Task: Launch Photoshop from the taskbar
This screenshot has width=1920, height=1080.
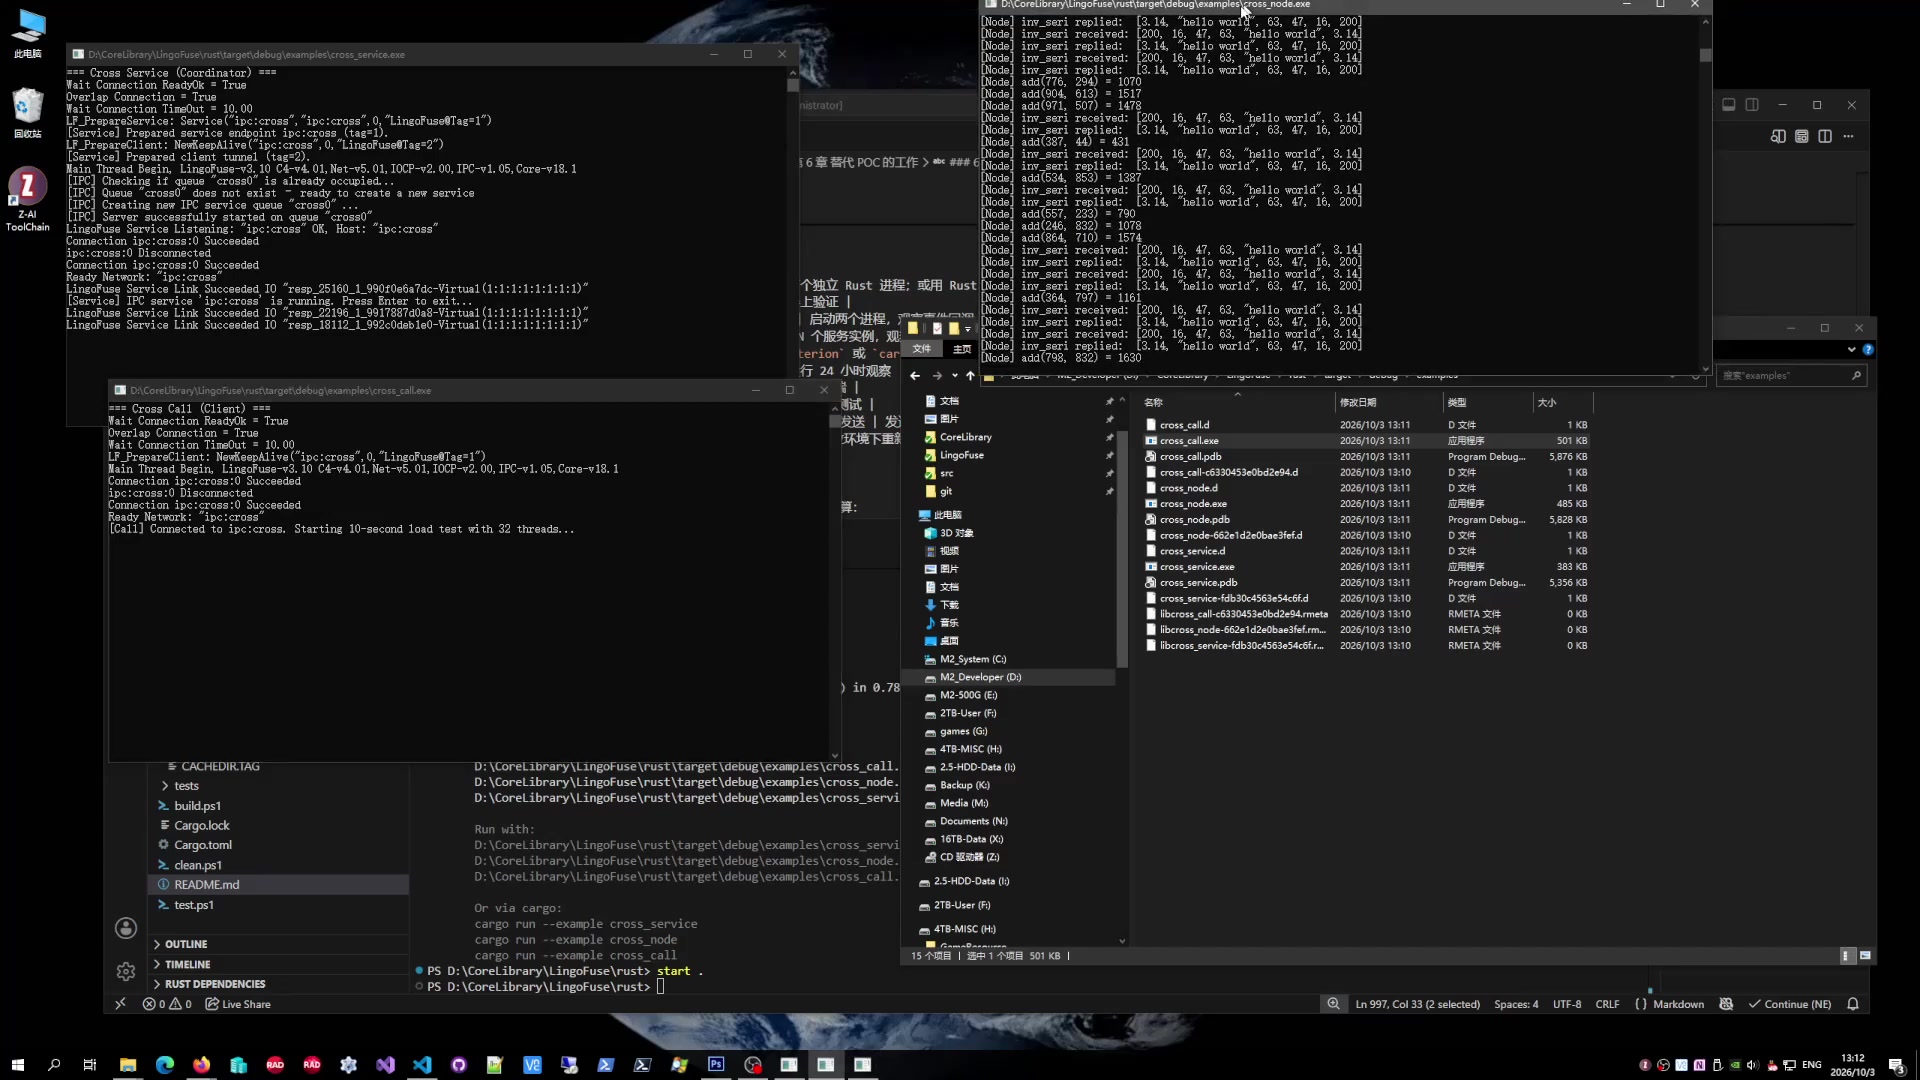Action: 716,1065
